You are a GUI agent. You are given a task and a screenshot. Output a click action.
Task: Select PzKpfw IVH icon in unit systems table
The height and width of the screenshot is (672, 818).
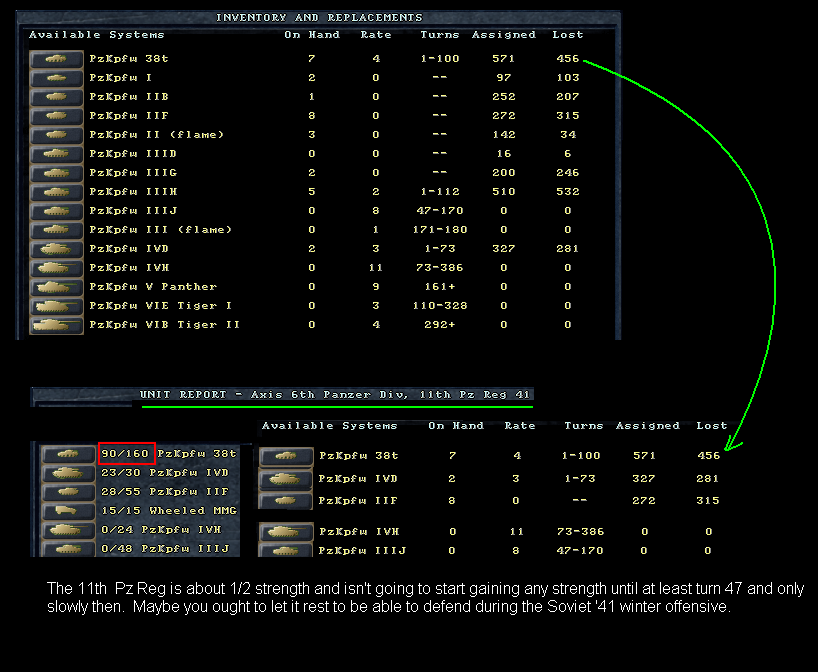286,532
